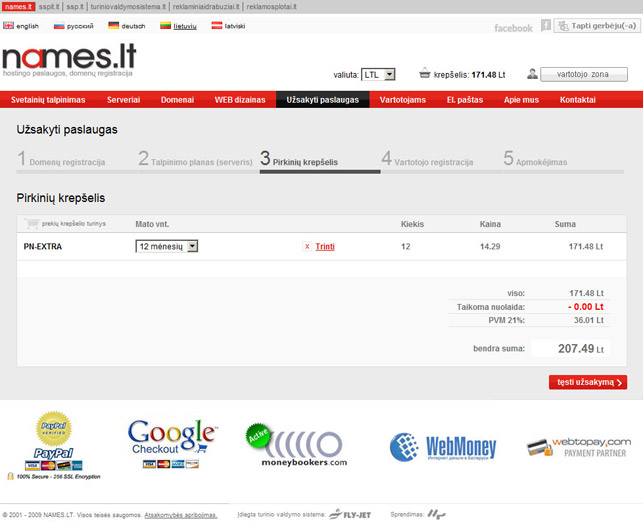Click Tapti gerbėju(-a) button
The width and height of the screenshot is (643, 527).
point(597,26)
